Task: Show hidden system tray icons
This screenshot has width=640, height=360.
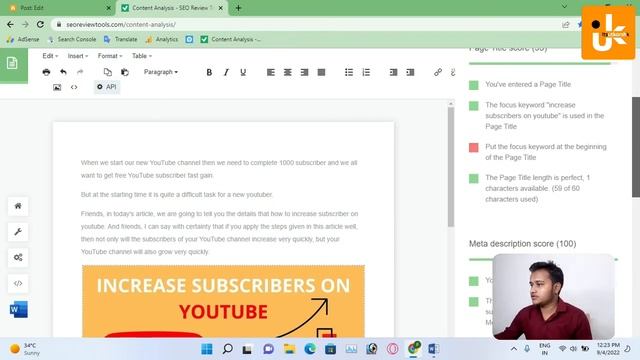Action: [514, 349]
